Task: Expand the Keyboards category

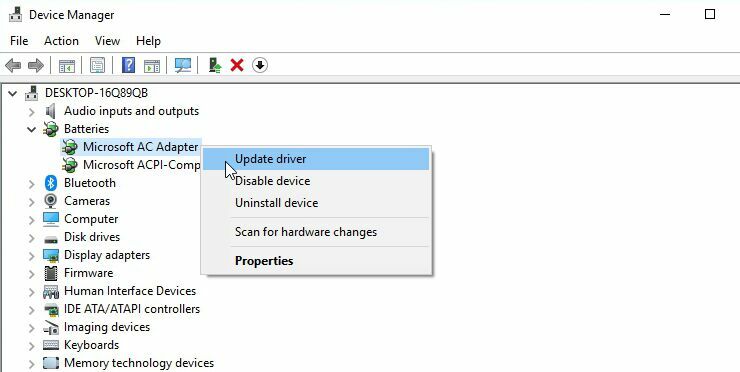Action: [32, 346]
